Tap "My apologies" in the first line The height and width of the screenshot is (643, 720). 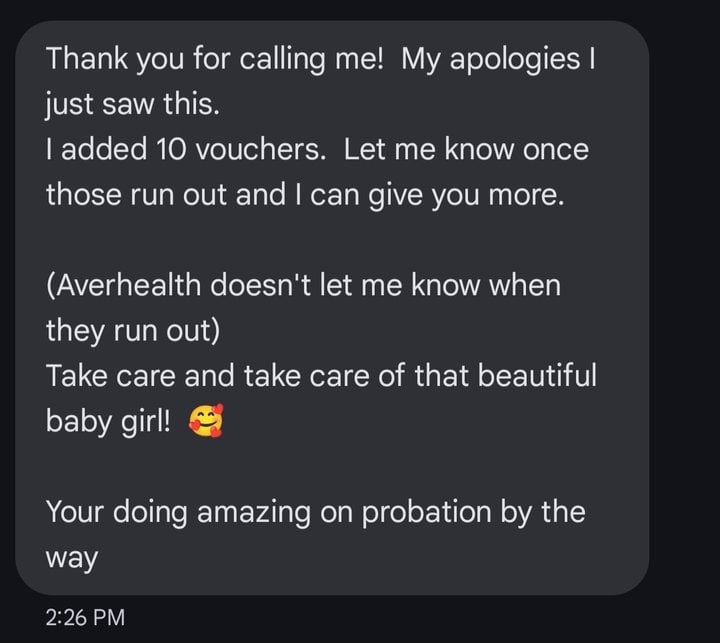[x=491, y=59]
